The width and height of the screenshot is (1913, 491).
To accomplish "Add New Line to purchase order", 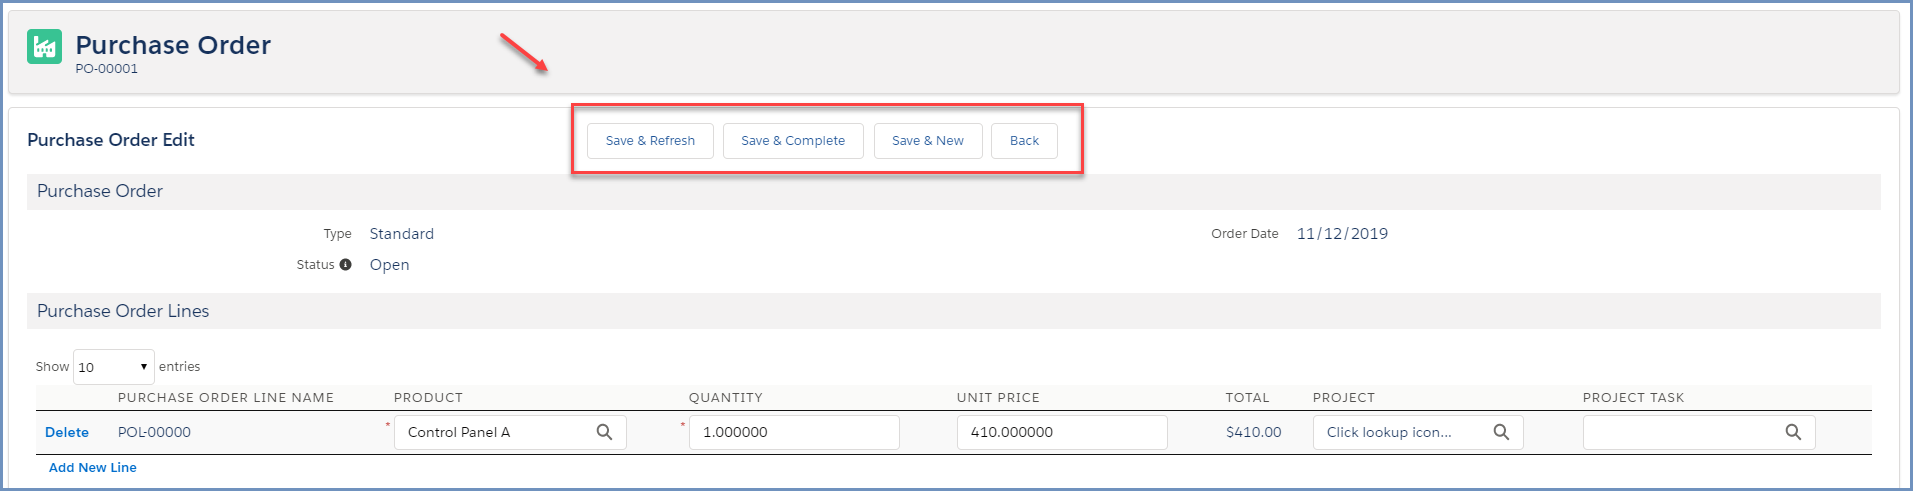I will click(93, 467).
